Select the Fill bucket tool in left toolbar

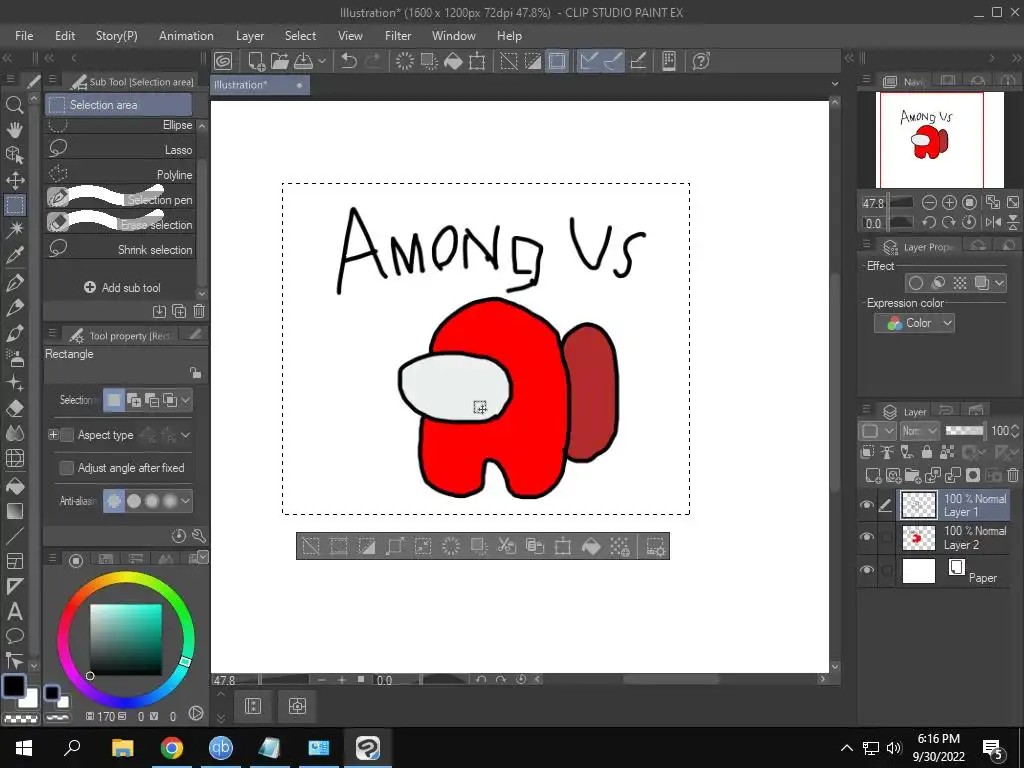tap(14, 487)
